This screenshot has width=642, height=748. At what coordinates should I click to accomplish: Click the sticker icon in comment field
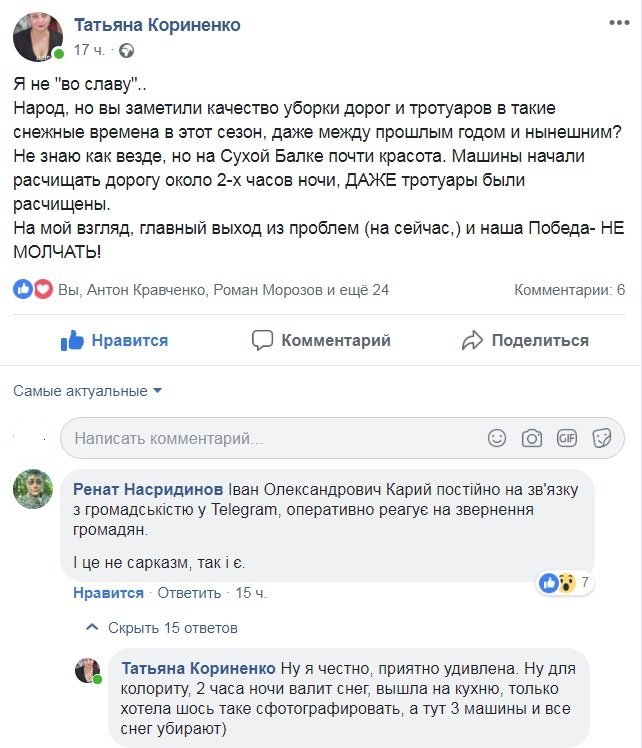pyautogui.click(x=602, y=438)
